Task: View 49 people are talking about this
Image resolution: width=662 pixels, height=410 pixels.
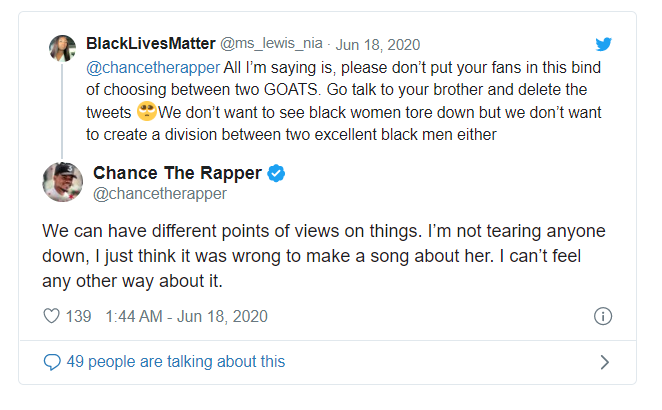Action: tap(175, 362)
